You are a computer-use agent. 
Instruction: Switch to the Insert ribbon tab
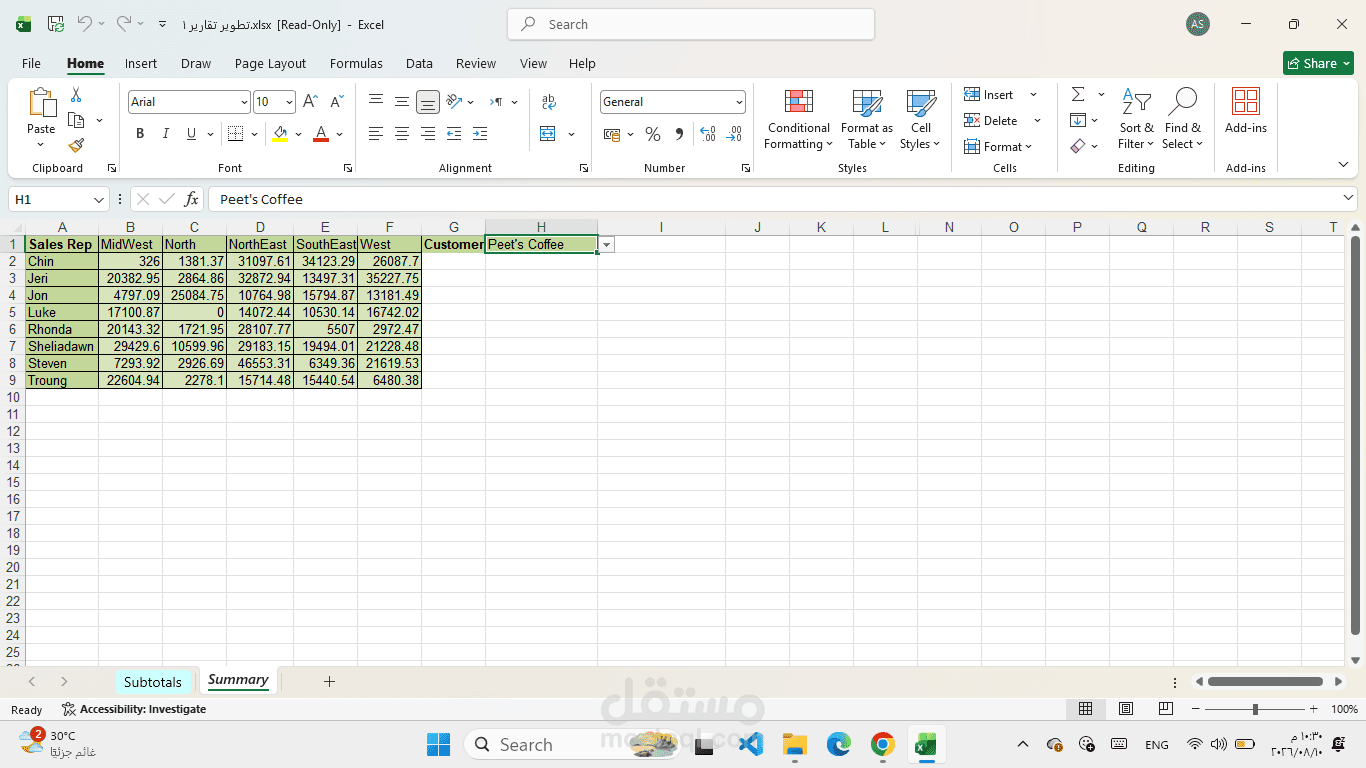141,63
